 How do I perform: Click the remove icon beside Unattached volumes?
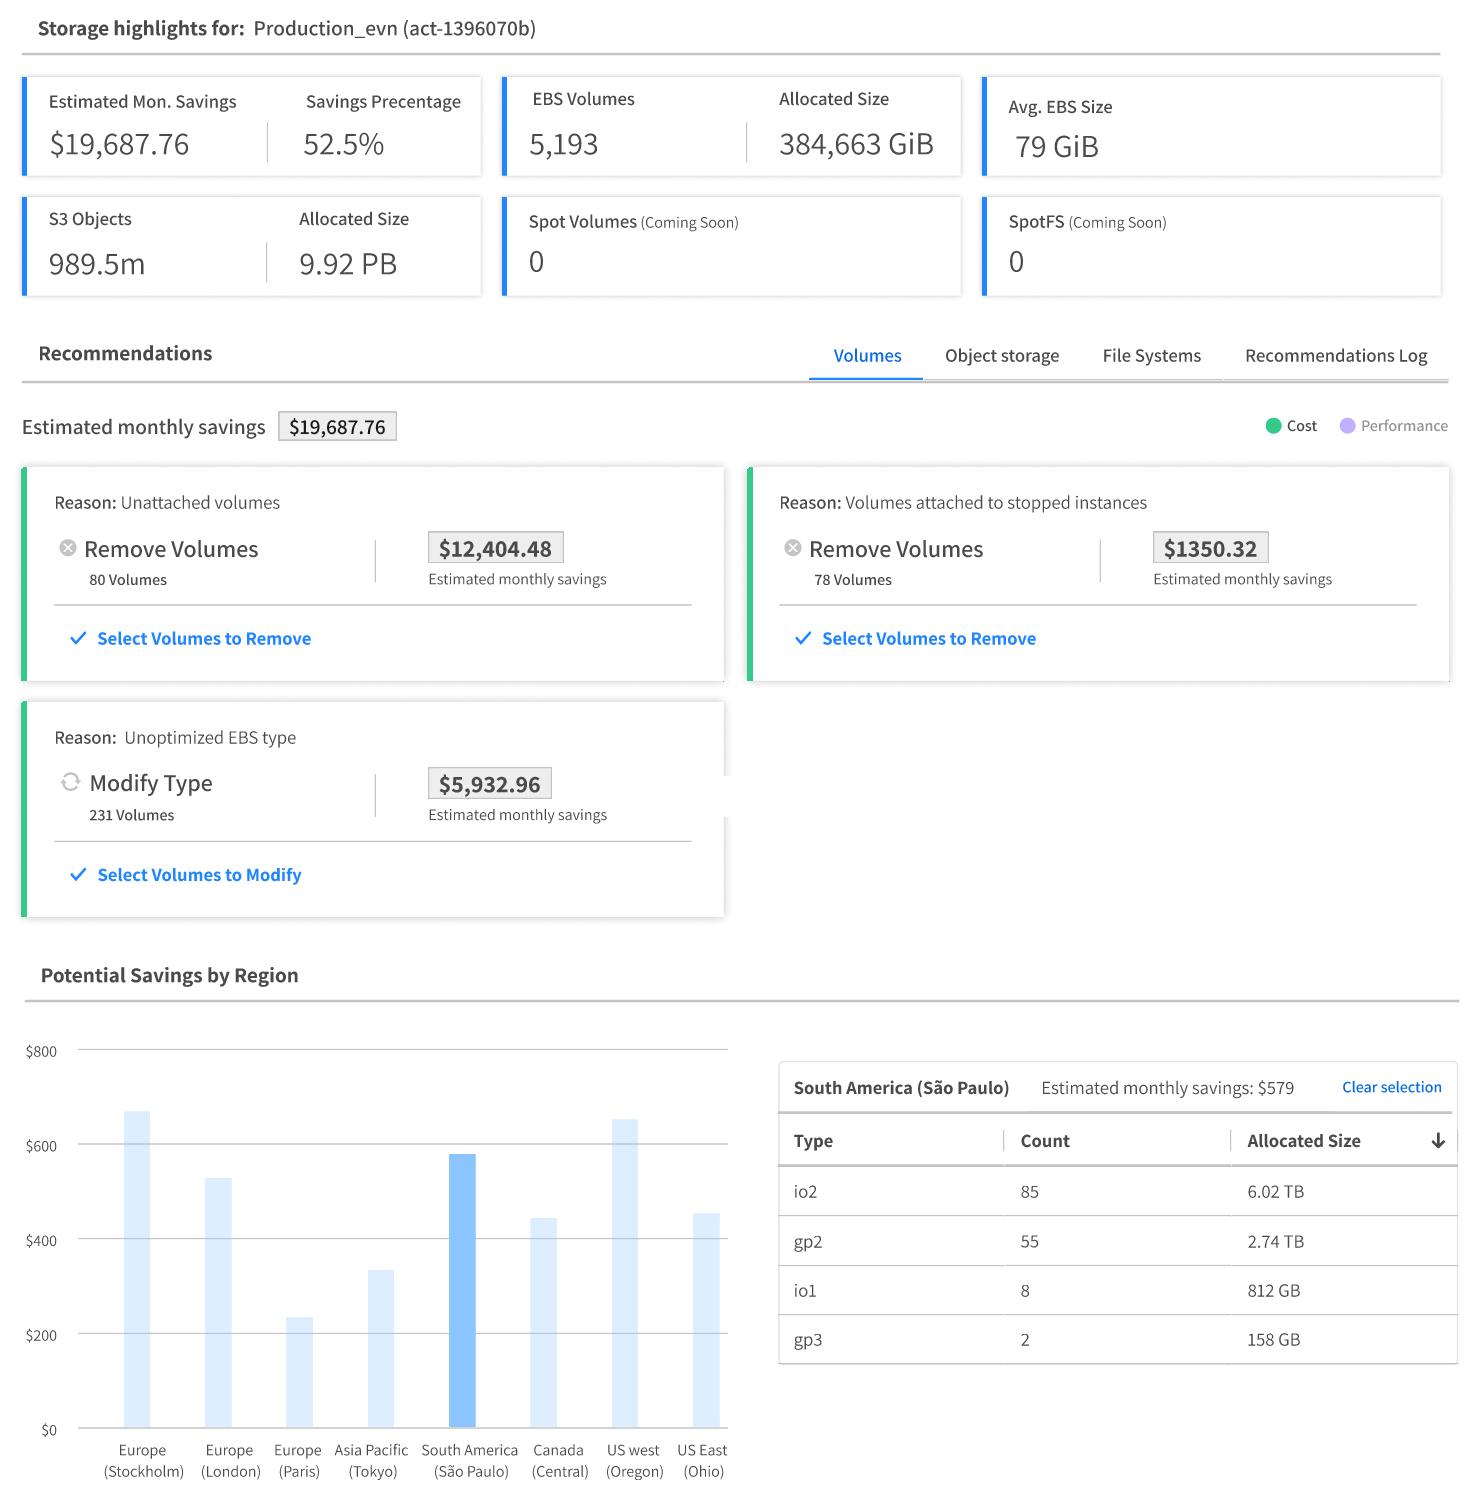point(68,548)
